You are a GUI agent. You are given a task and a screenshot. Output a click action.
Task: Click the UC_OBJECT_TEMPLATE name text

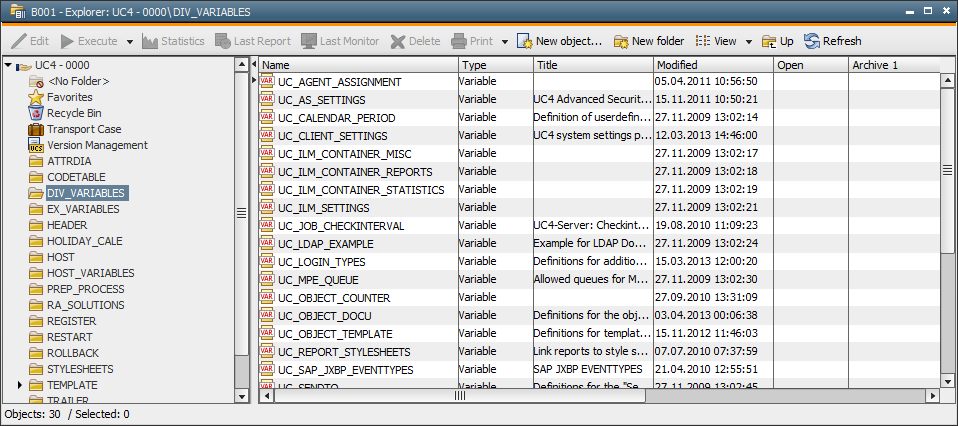pyautogui.click(x=335, y=334)
